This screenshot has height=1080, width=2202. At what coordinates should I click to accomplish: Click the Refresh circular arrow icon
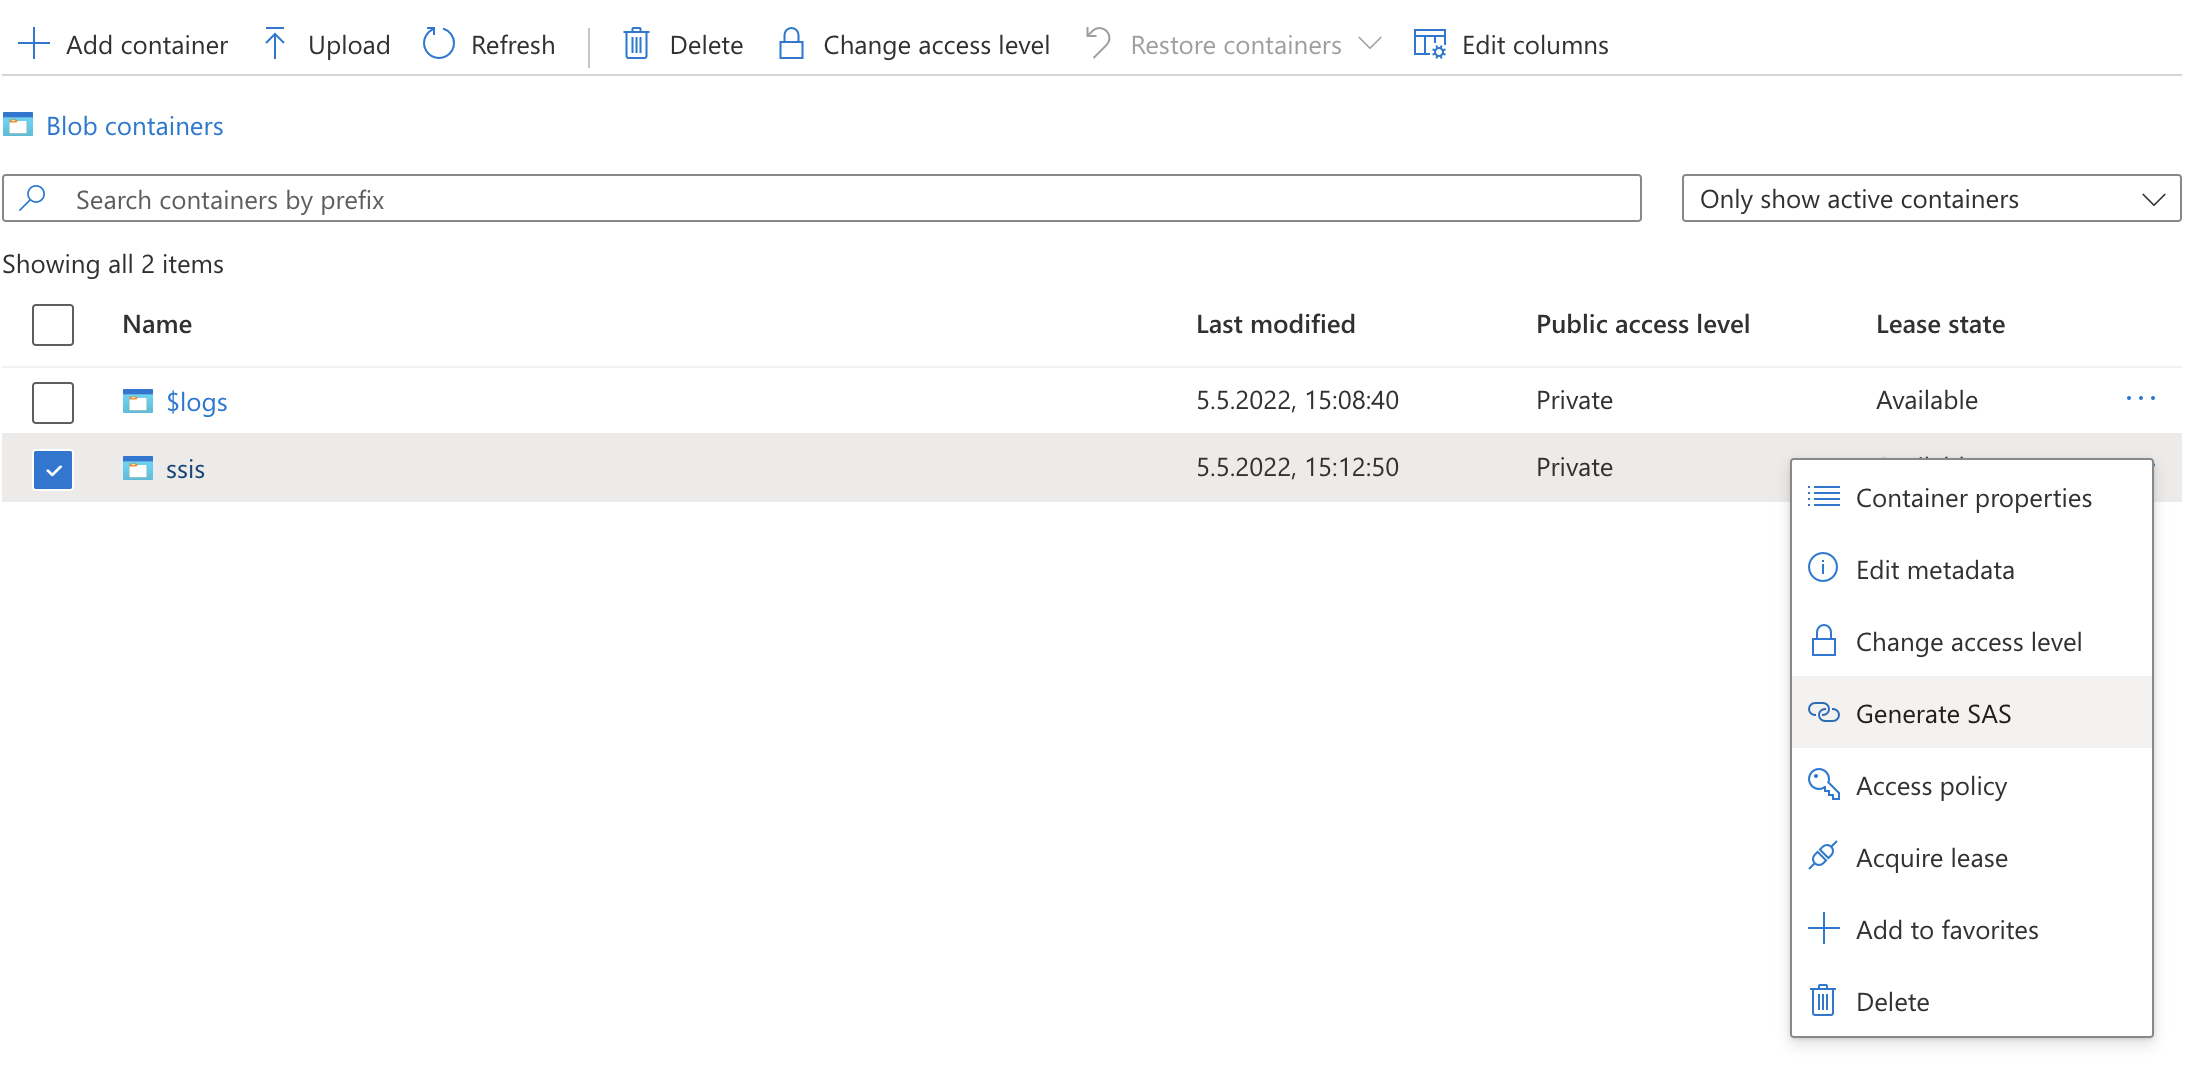click(x=438, y=44)
